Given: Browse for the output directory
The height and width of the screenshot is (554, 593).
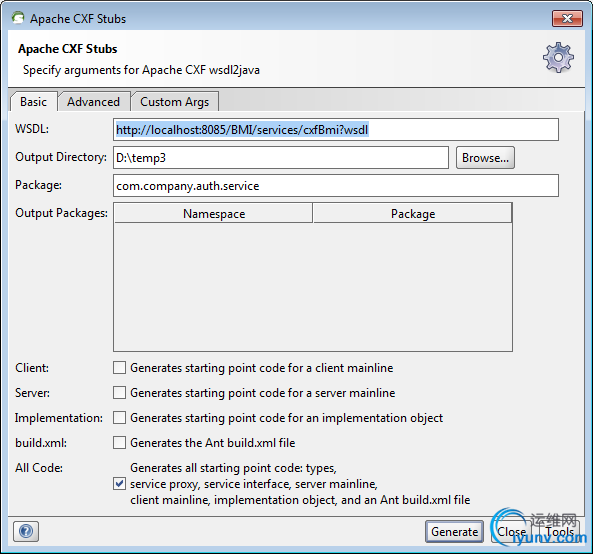Looking at the screenshot, I should (485, 158).
